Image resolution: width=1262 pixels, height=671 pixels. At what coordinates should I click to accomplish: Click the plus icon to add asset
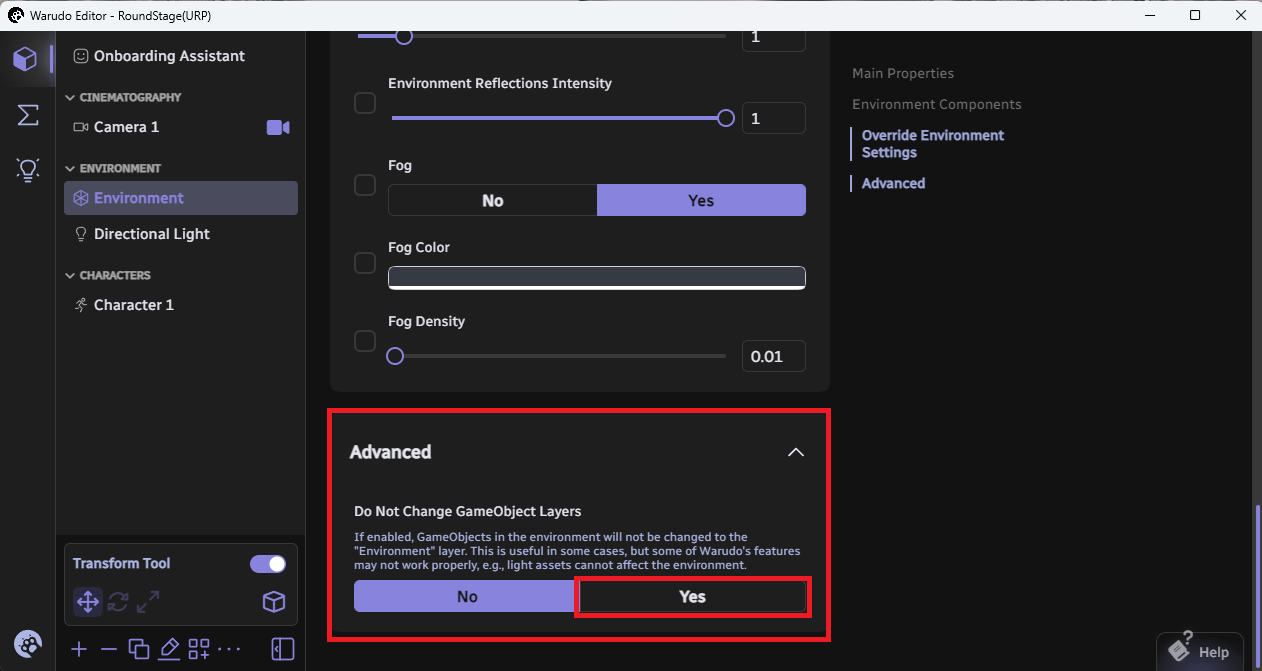(80, 649)
